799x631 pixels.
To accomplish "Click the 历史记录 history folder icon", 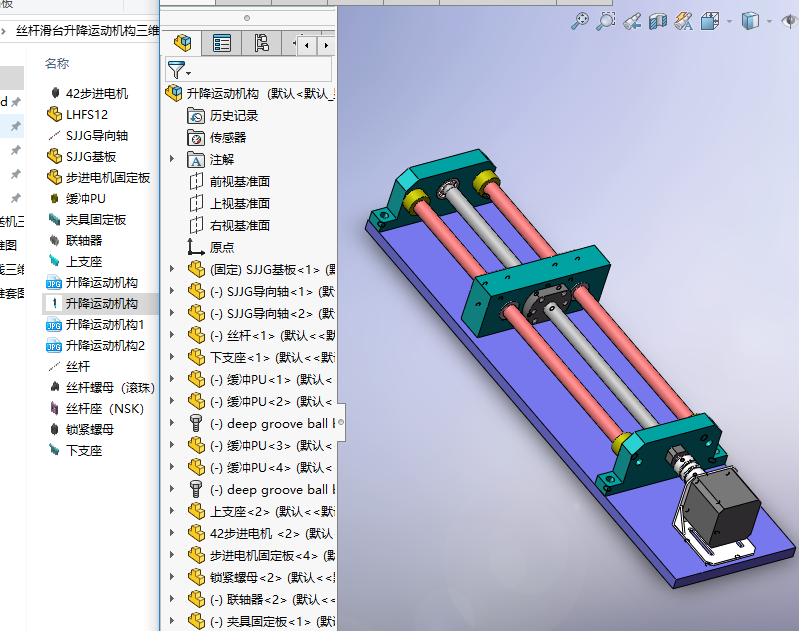I will coord(197,115).
